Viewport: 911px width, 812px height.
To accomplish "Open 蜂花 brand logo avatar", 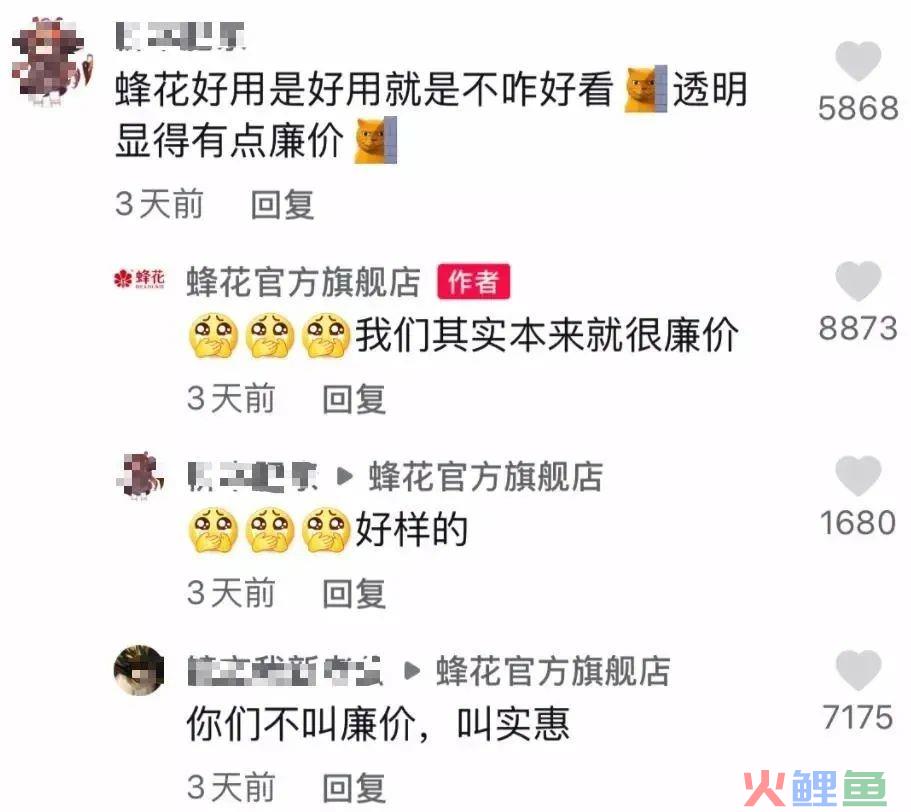I will (139, 279).
